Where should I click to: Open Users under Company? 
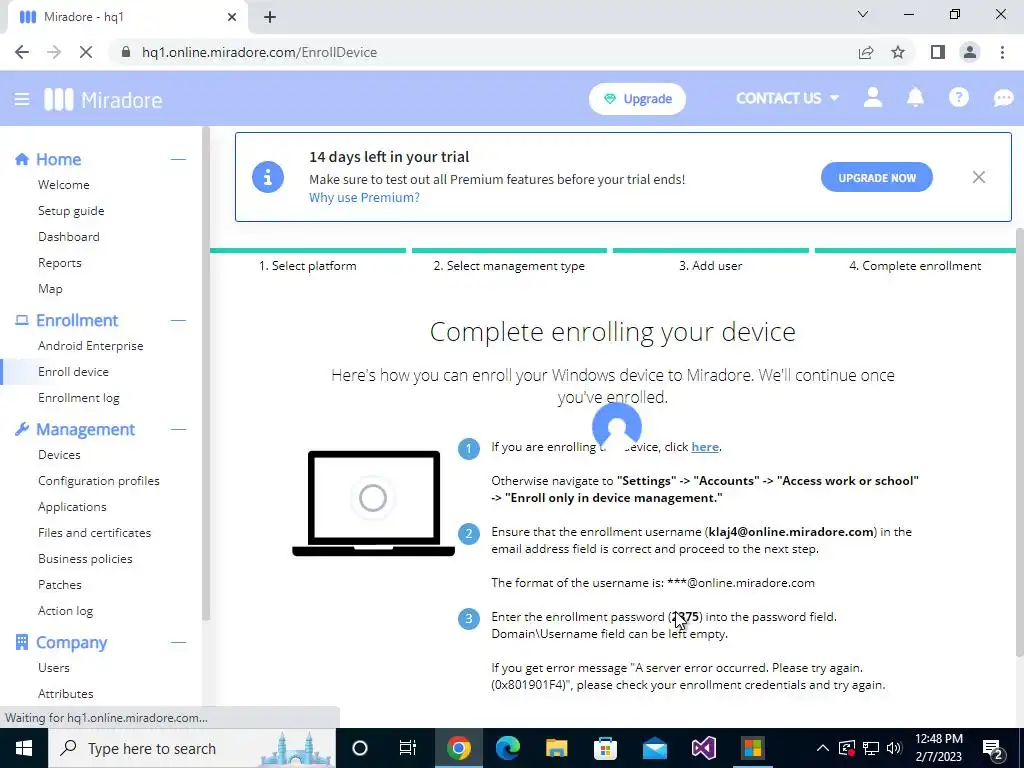(x=54, y=667)
